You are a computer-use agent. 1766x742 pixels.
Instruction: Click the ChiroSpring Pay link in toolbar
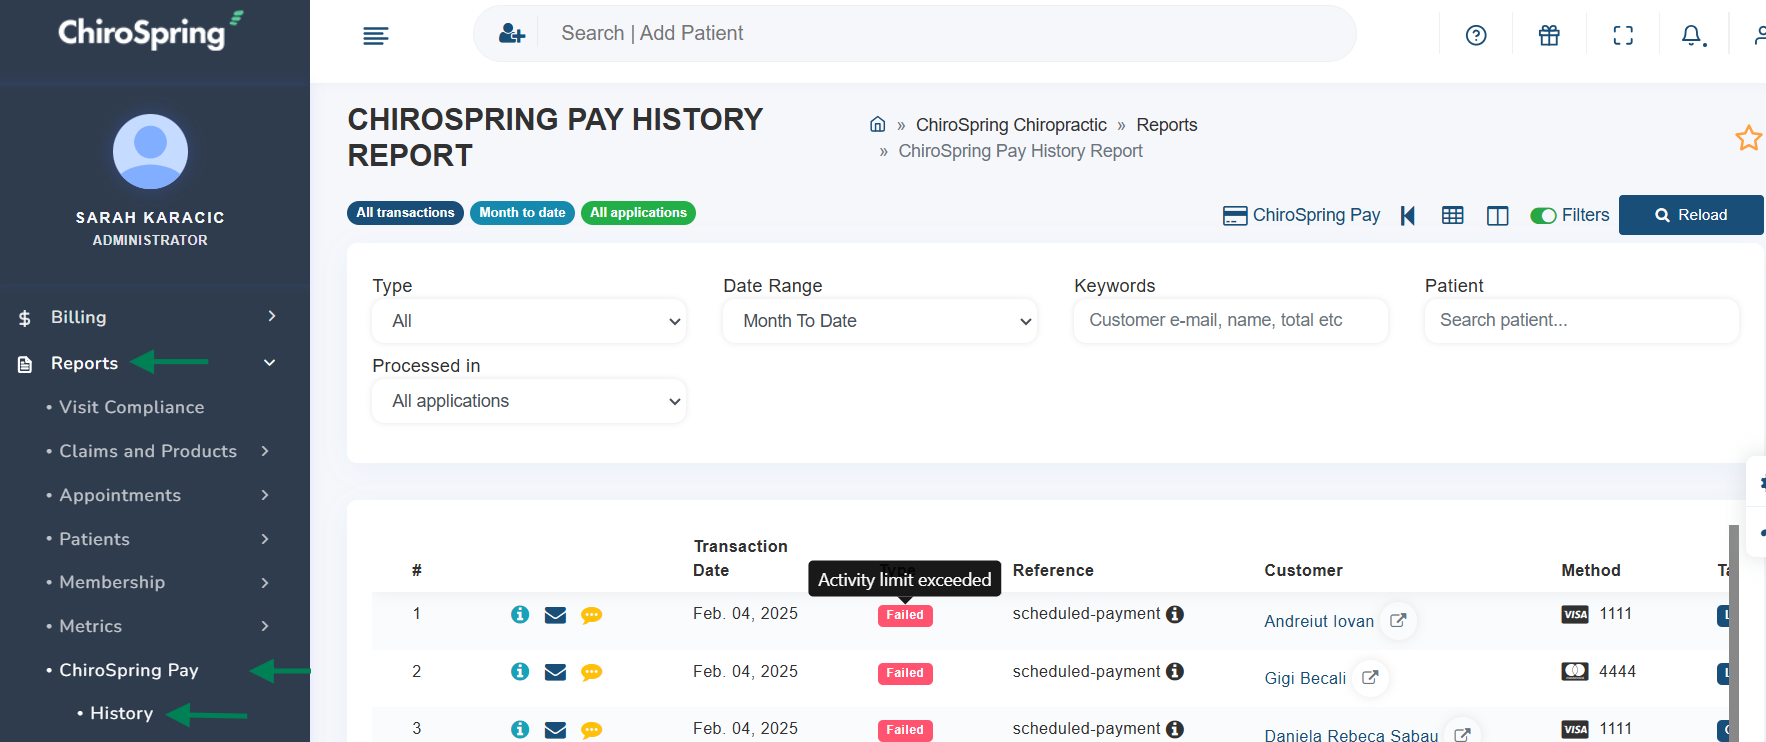(1302, 215)
